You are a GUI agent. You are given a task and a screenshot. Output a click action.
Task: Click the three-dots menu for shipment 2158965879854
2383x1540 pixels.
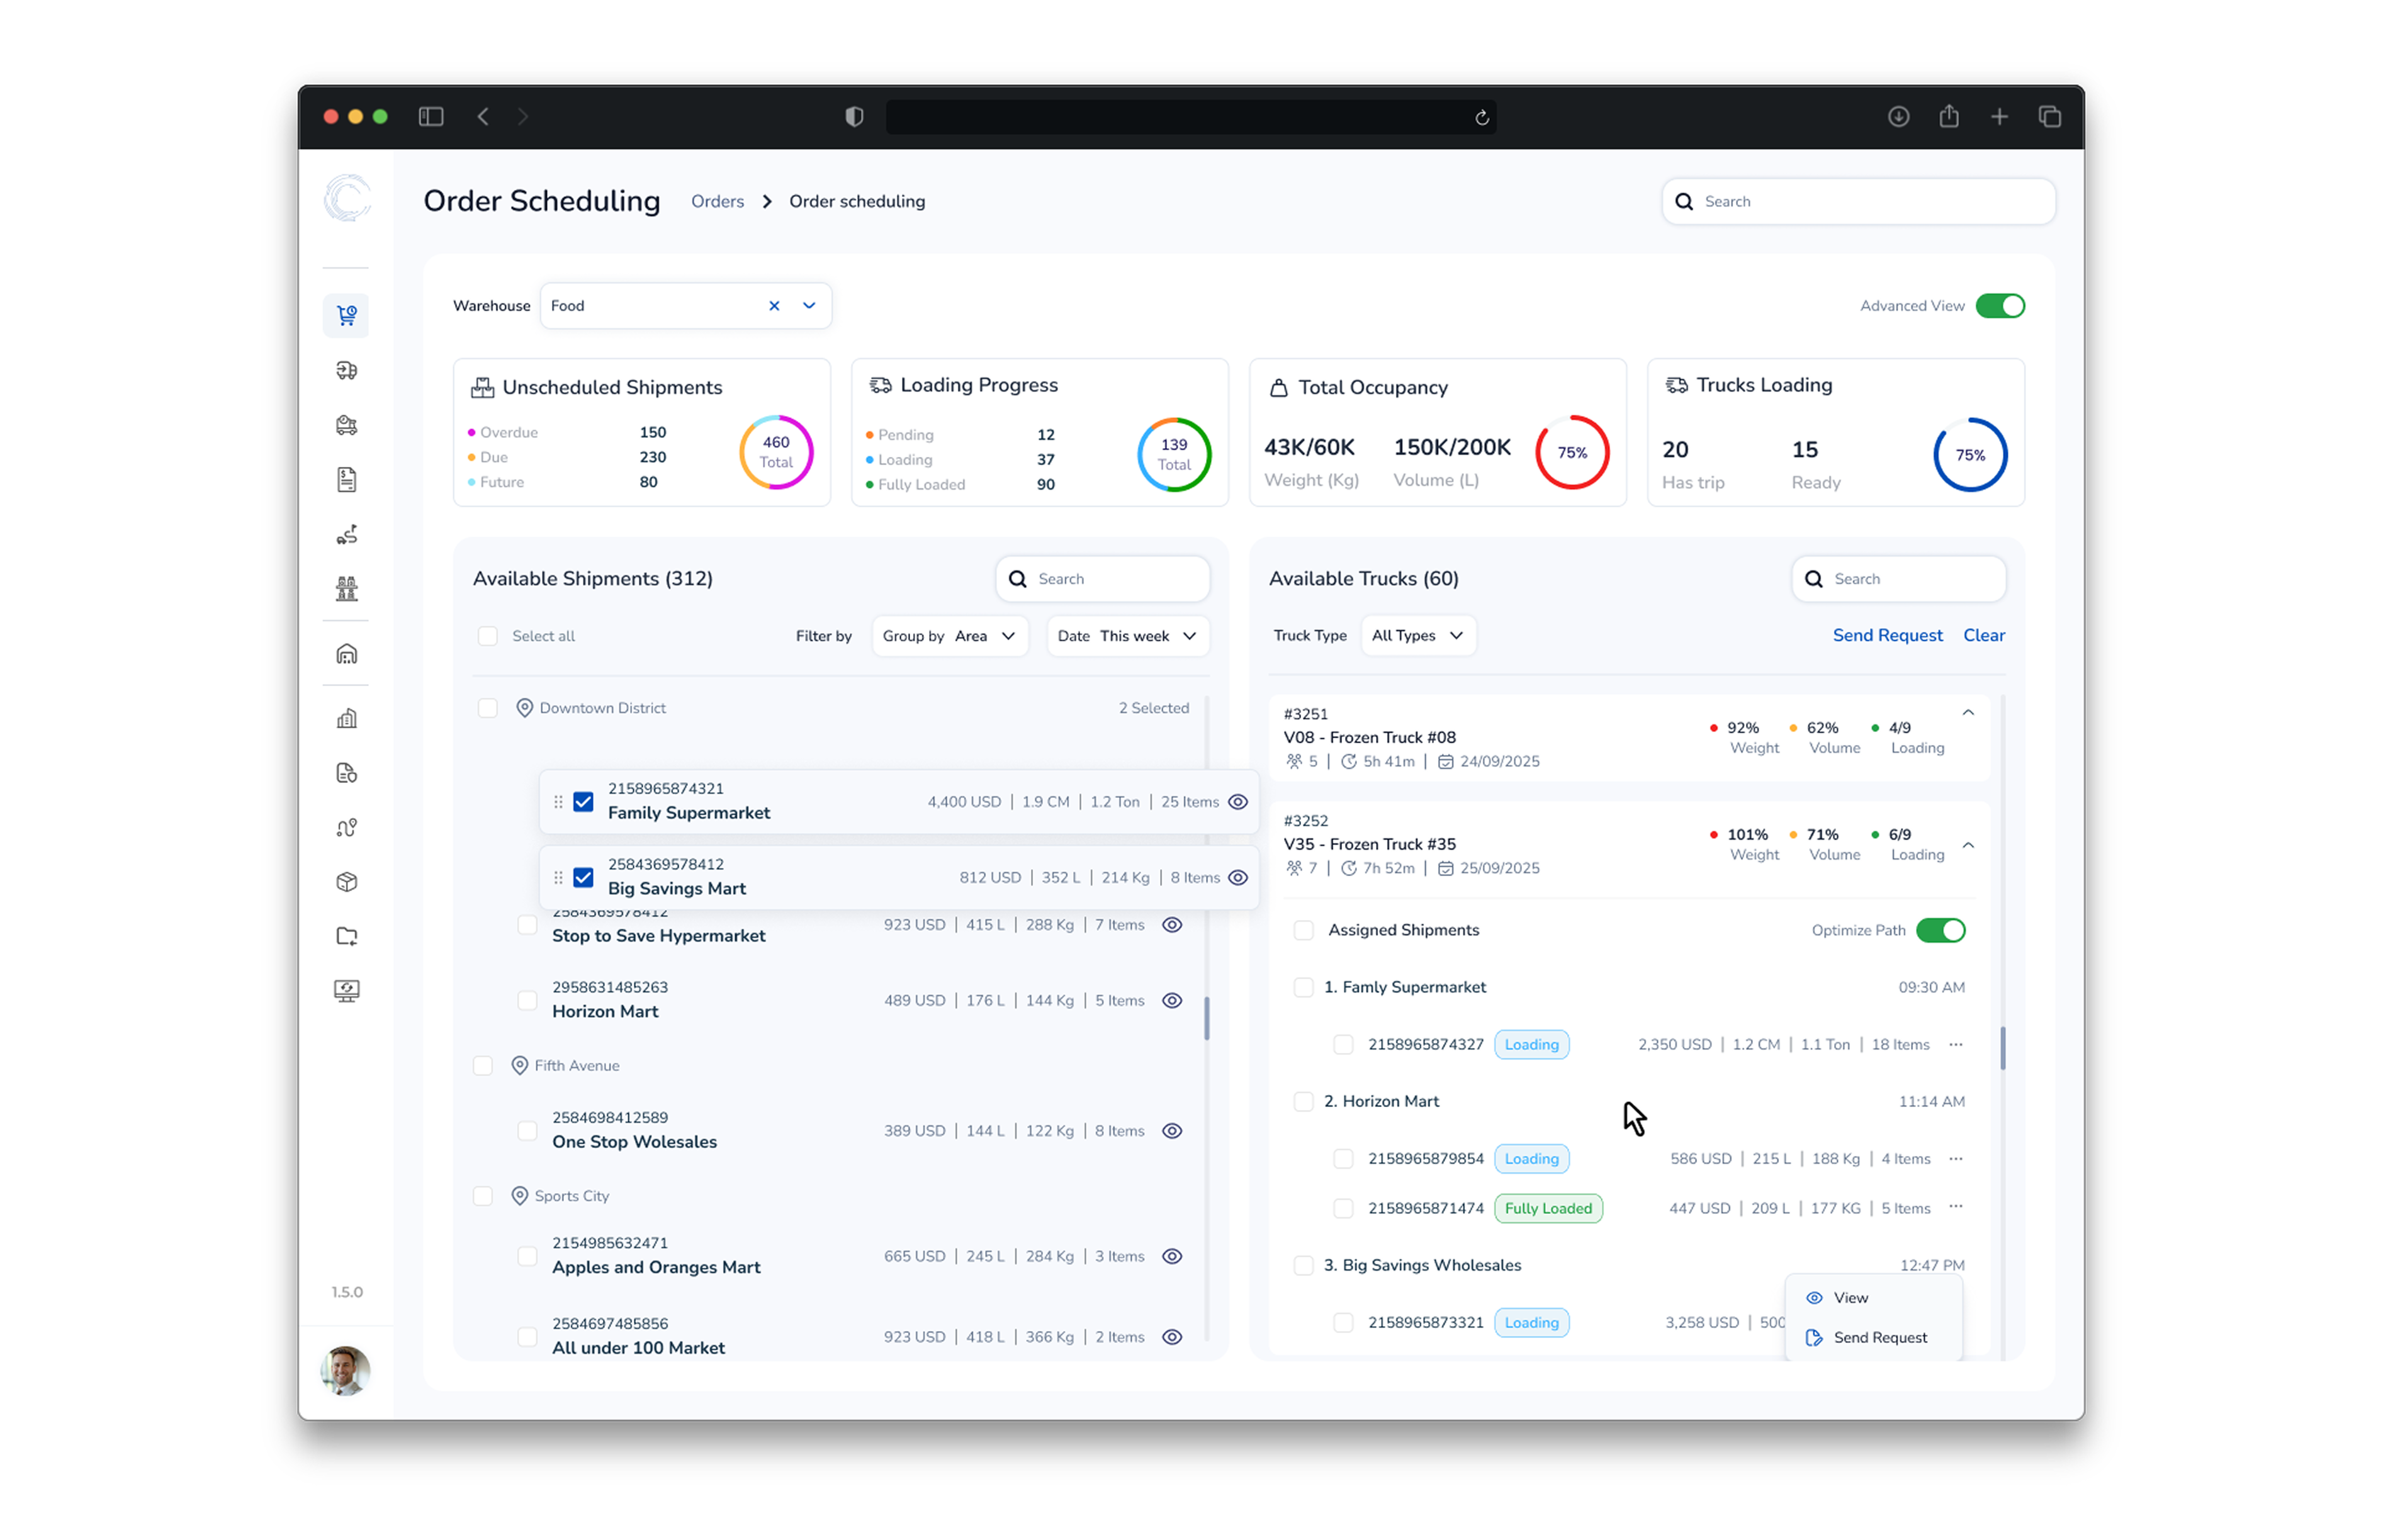pos(1955,1158)
